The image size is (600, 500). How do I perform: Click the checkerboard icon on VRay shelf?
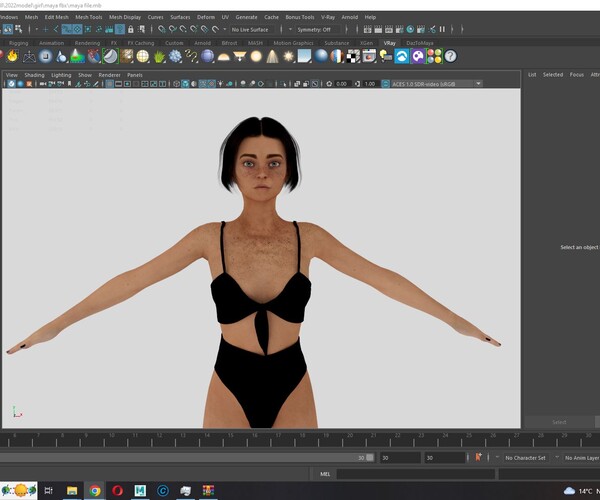(x=353, y=57)
